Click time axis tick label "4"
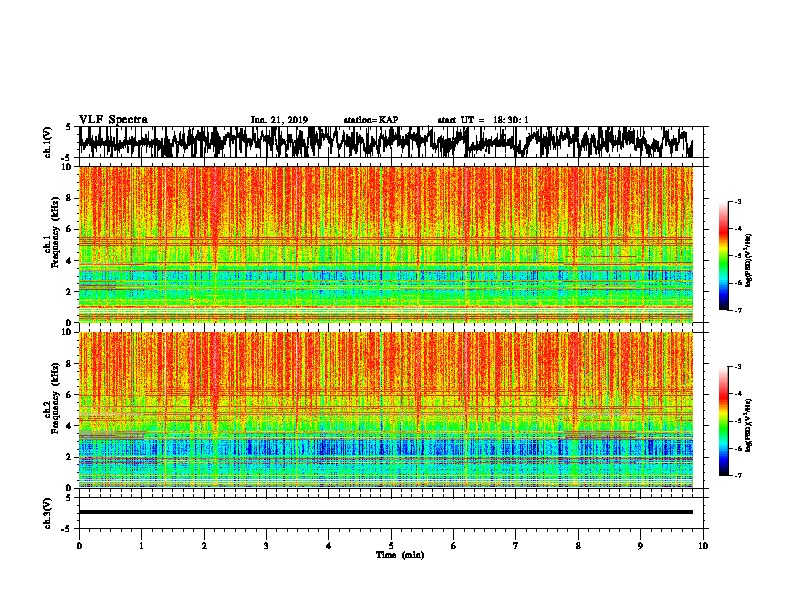This screenshot has width=792, height=612. coord(329,546)
